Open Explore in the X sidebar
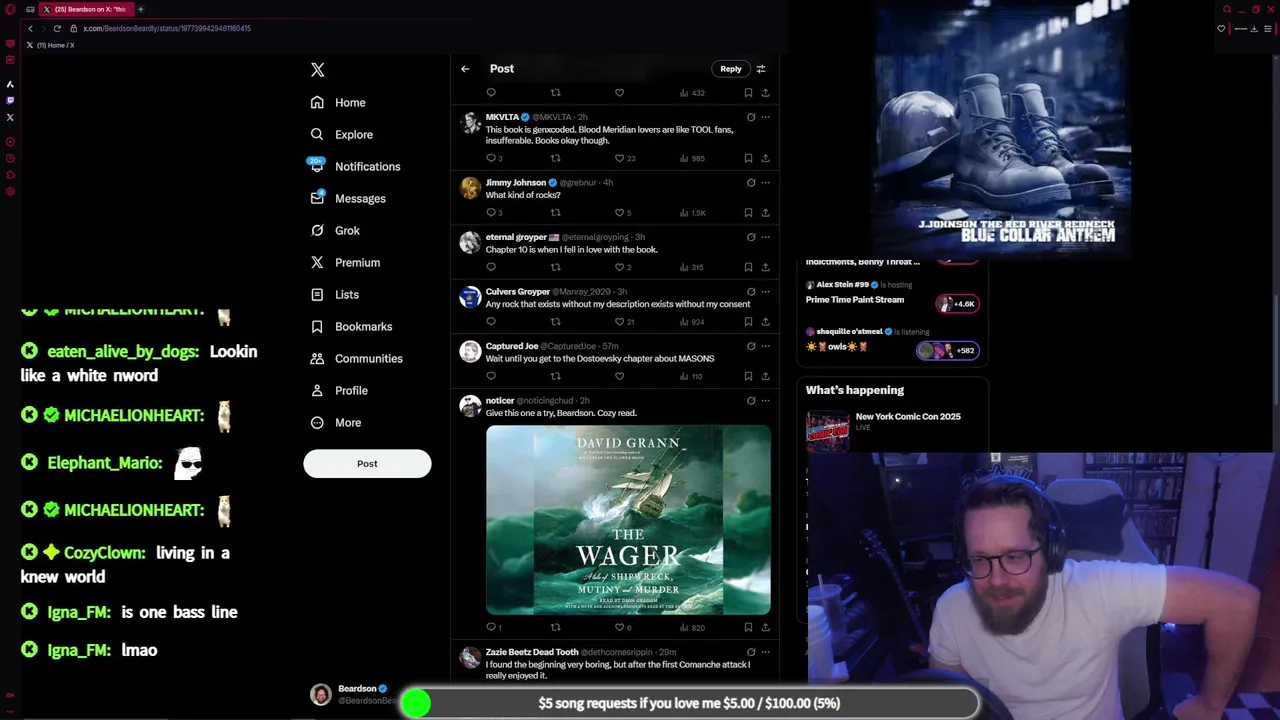 coord(341,134)
